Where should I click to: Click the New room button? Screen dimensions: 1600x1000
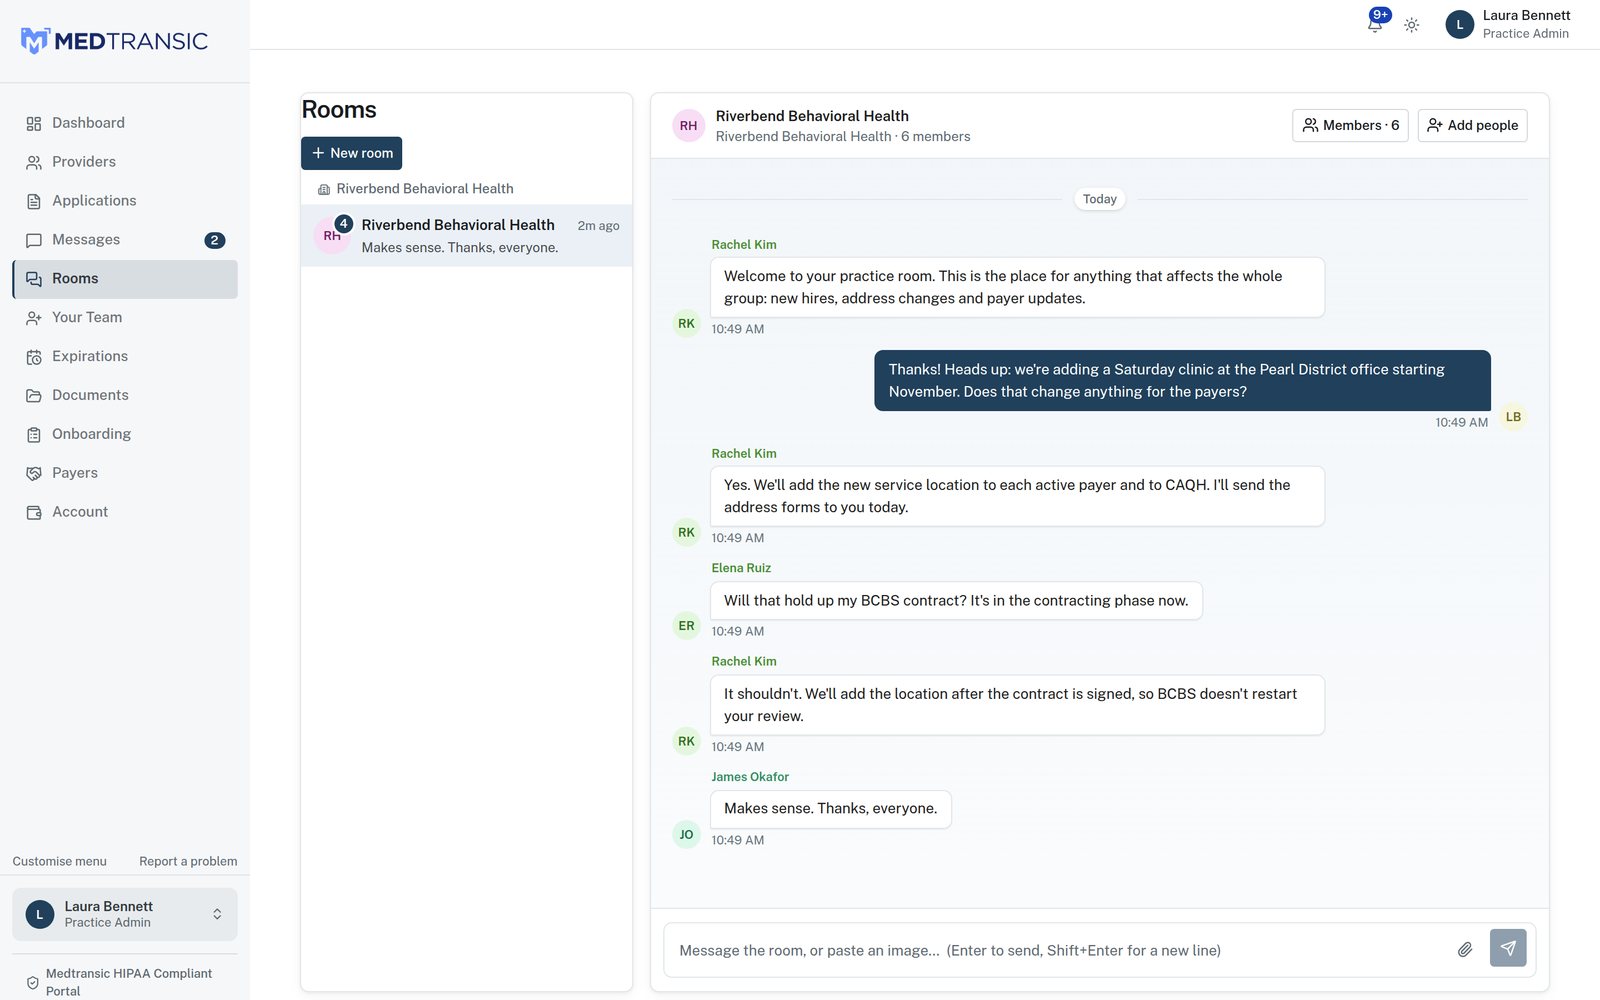(351, 153)
